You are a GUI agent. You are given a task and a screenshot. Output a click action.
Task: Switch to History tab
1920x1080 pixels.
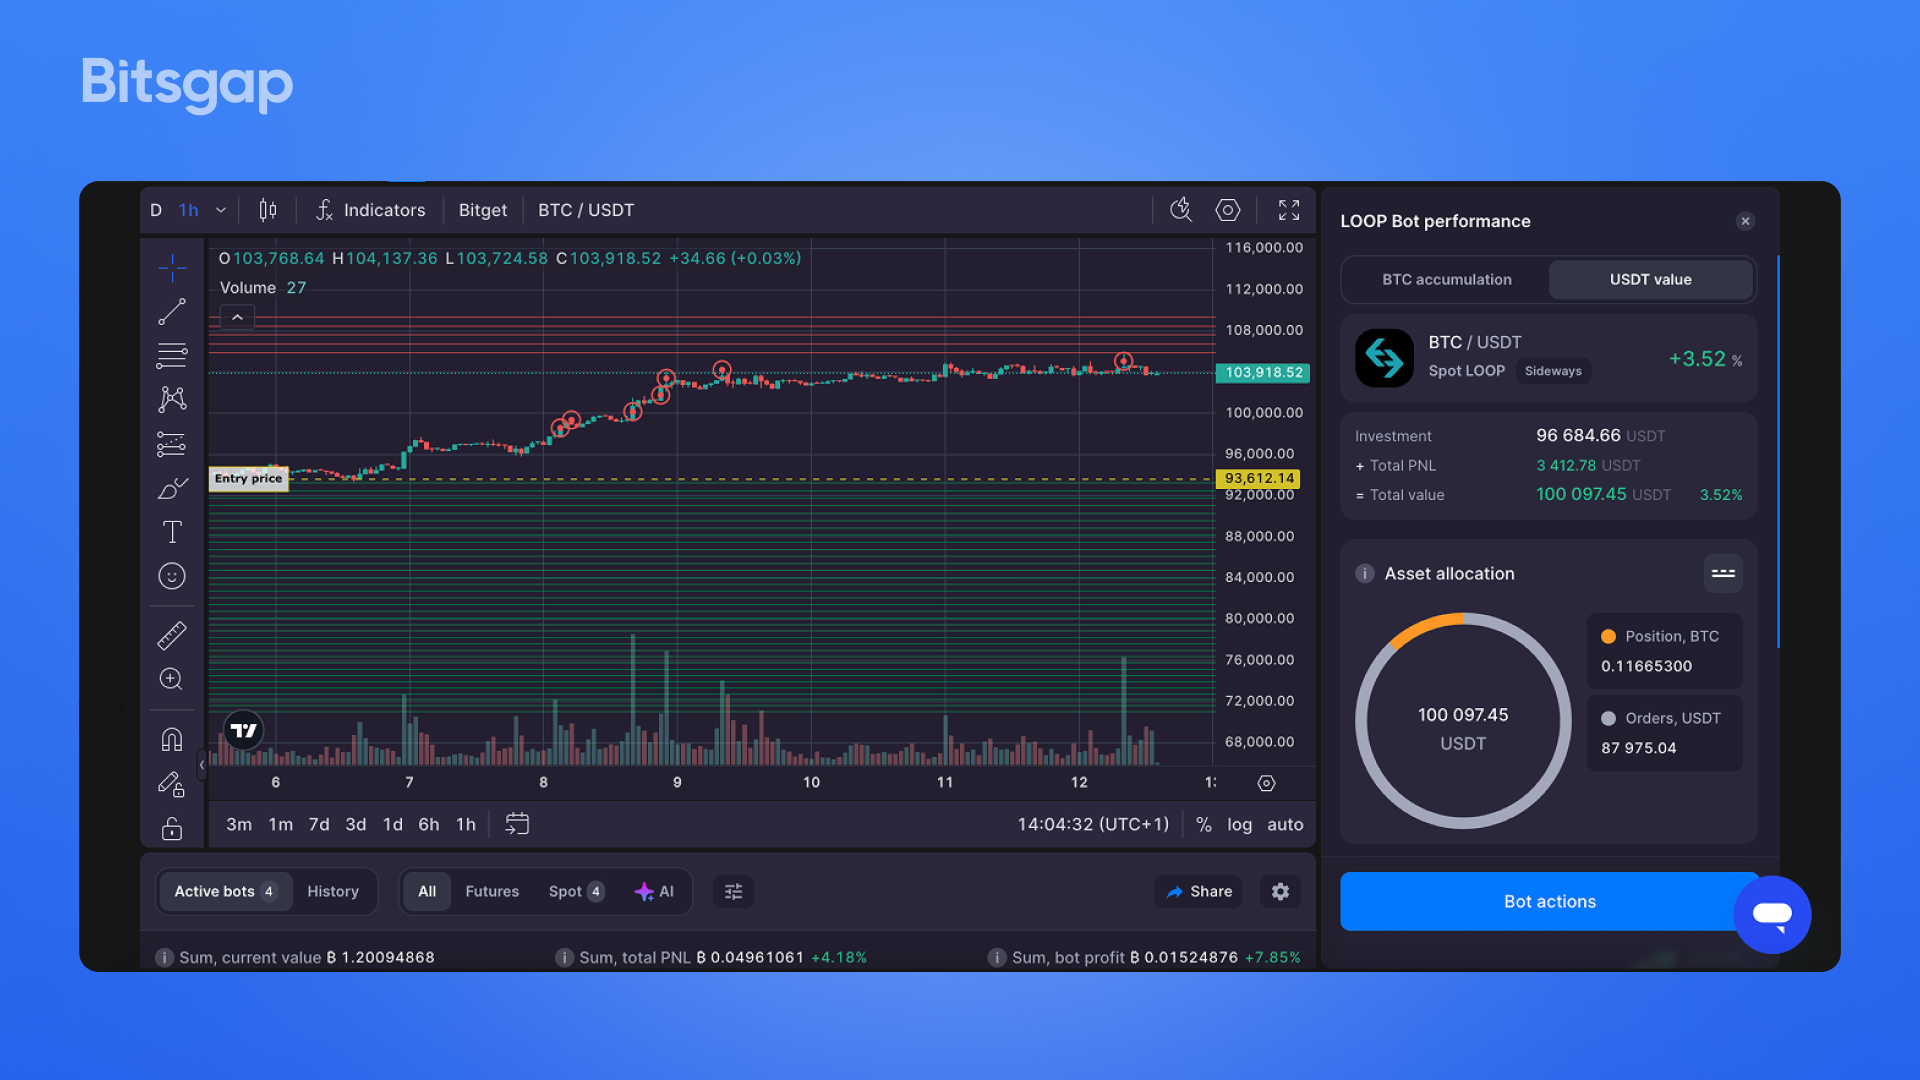[x=333, y=891]
